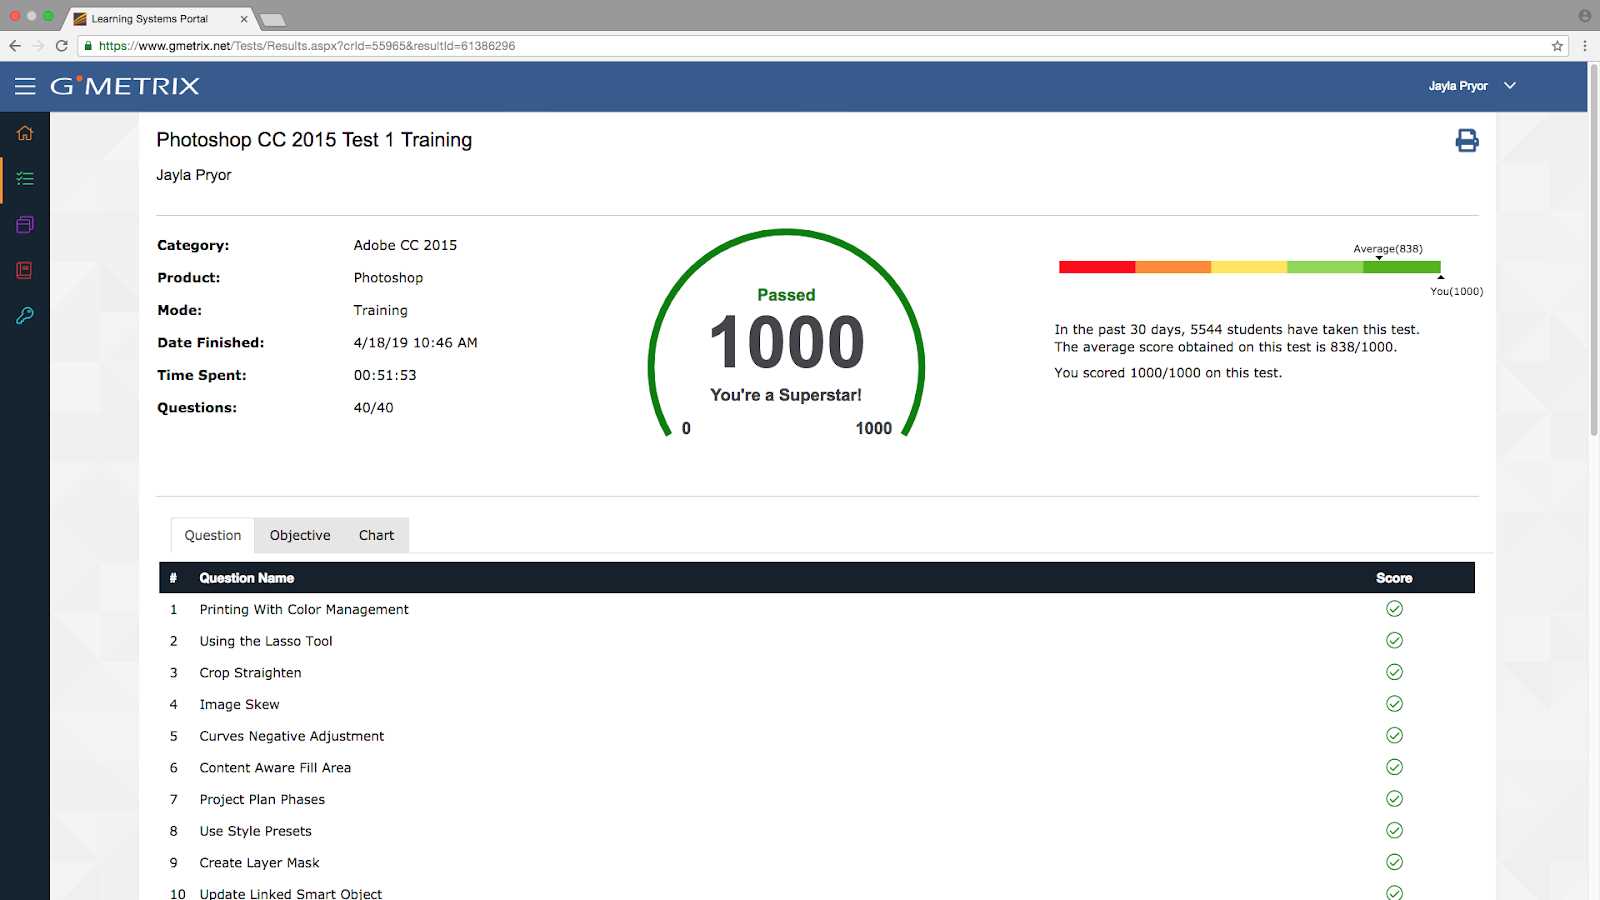Screen dimensions: 1600x900
Task: Click the checkmark for Curves Negative Adjustment
Action: [1394, 736]
